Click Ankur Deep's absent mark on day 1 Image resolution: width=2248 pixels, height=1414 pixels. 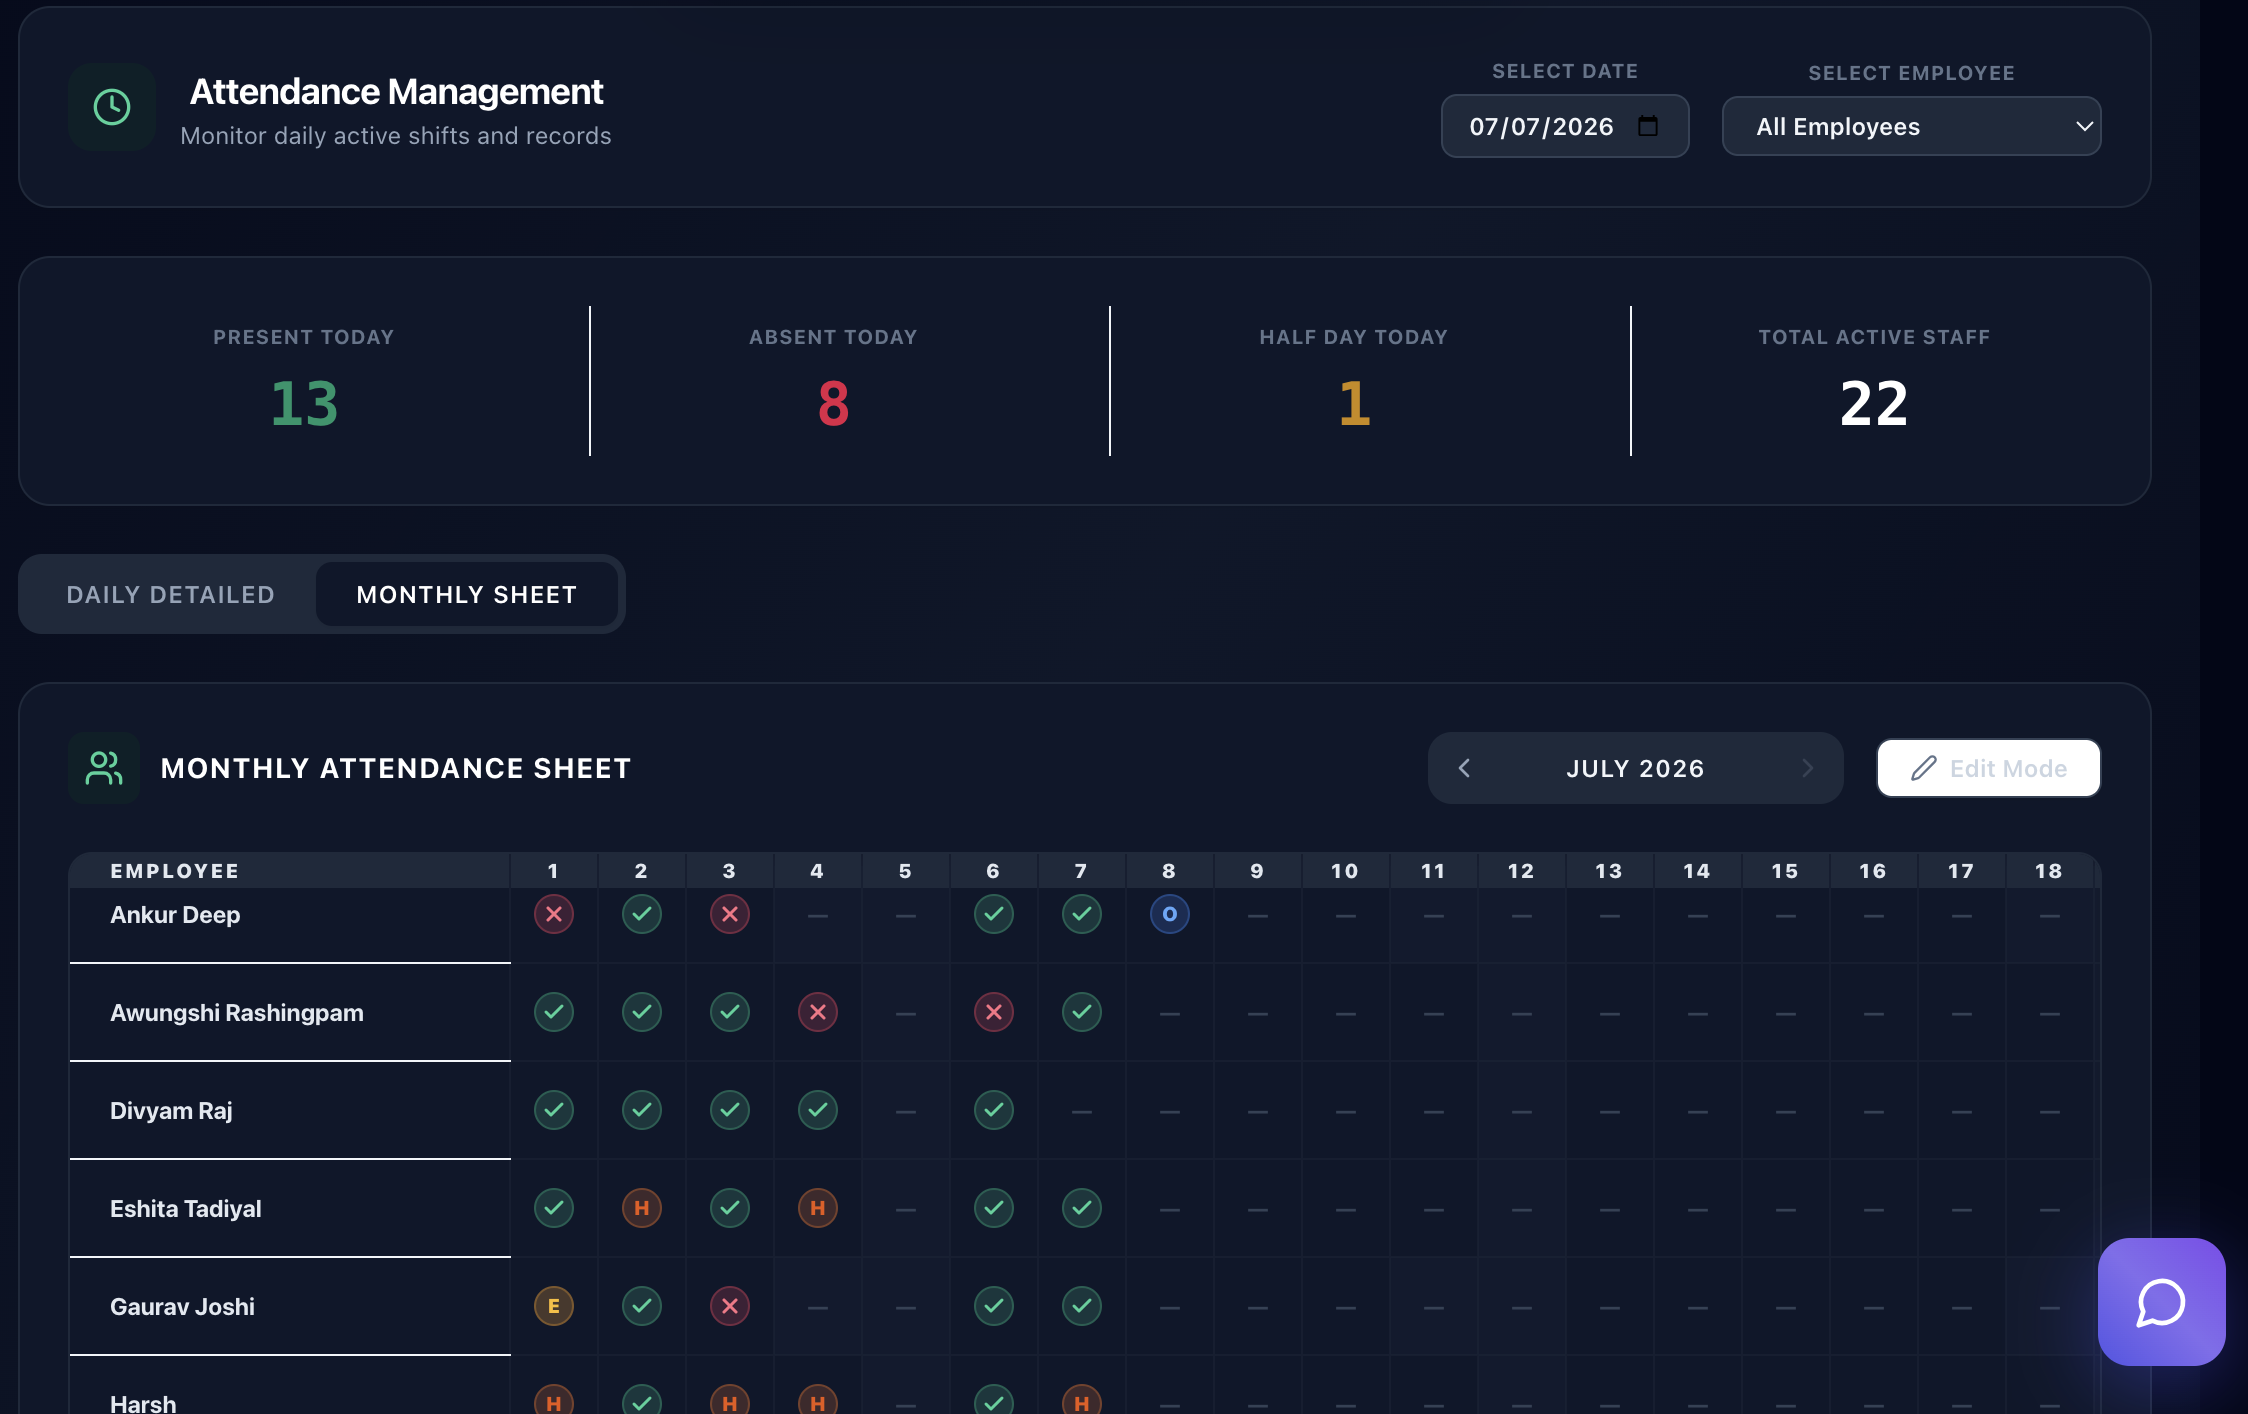[554, 914]
